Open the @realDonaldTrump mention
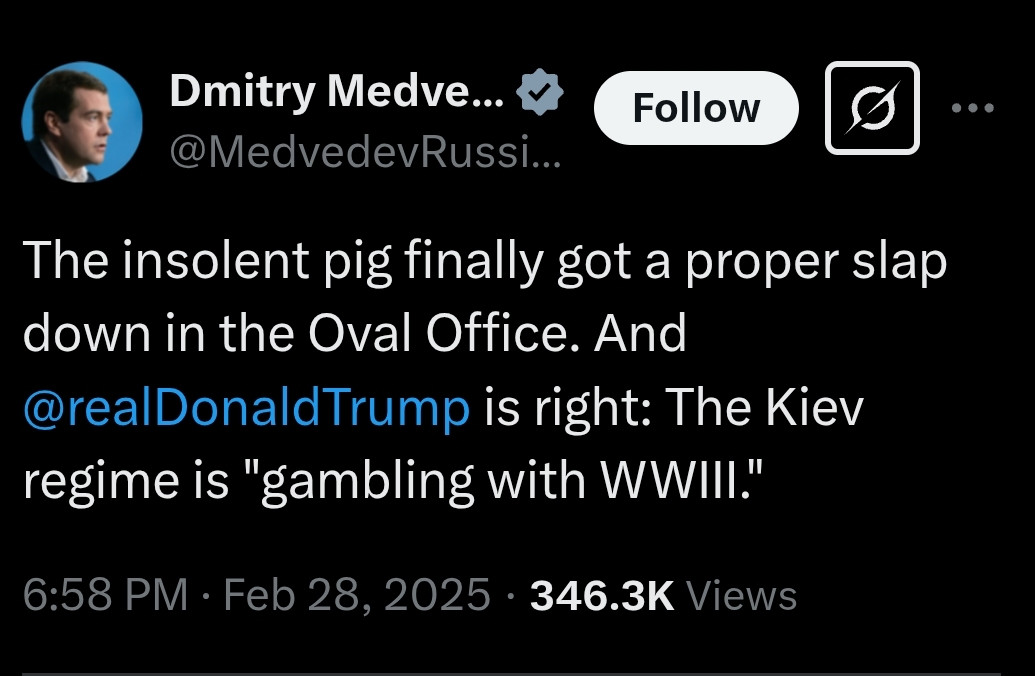 point(246,407)
